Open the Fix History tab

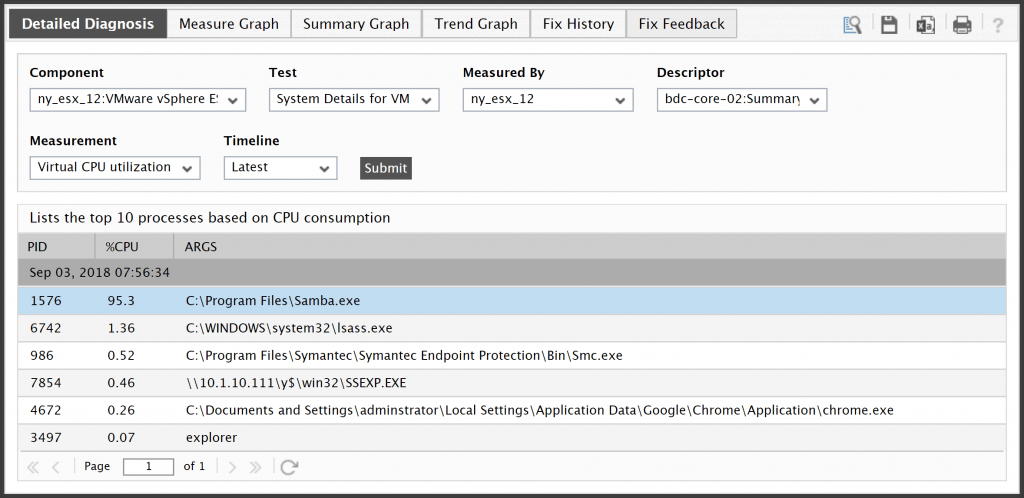578,24
